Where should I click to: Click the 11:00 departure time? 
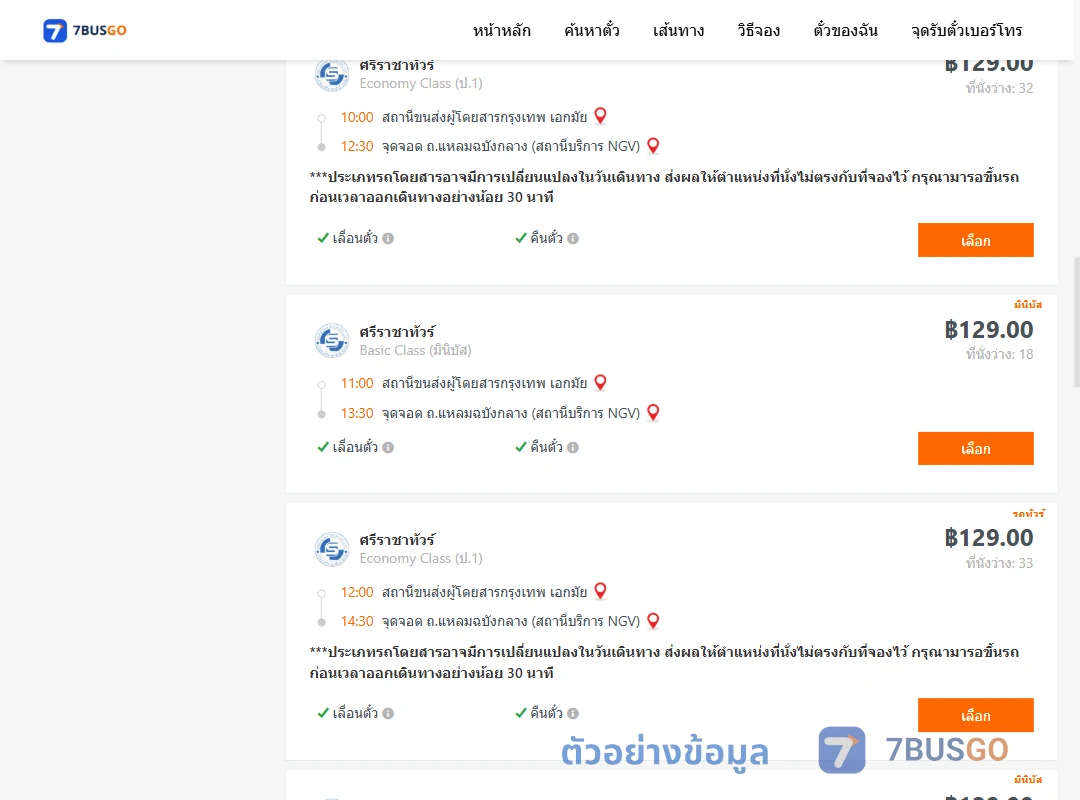click(357, 383)
